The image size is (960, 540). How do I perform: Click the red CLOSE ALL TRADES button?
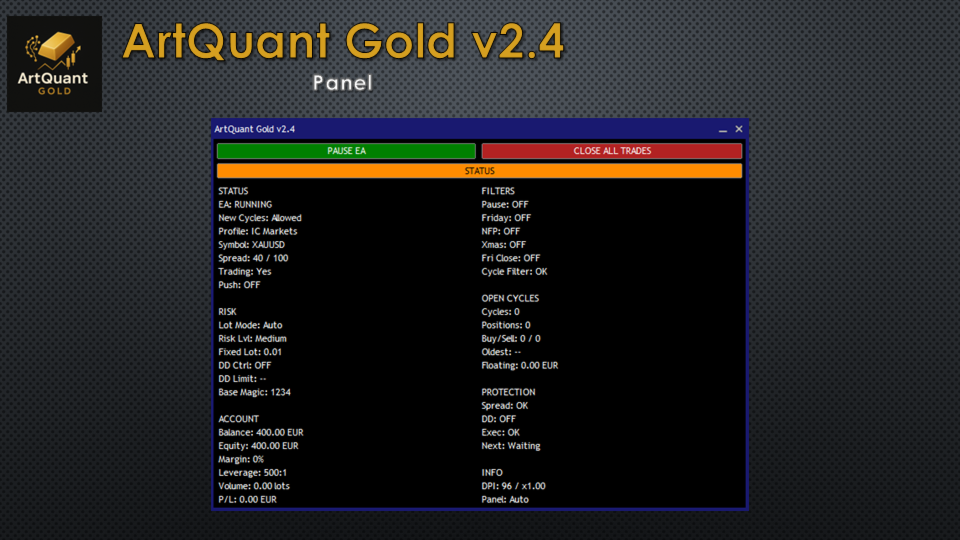pyautogui.click(x=612, y=151)
